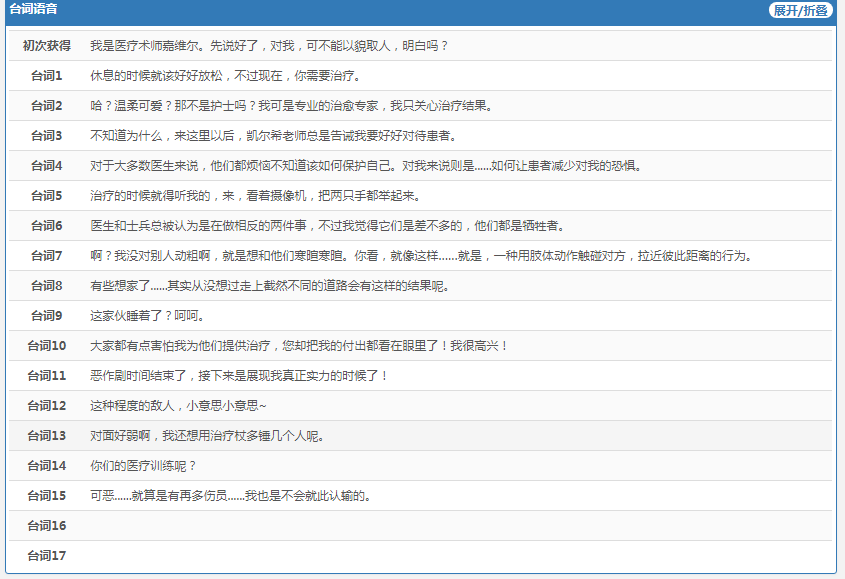Click the empty 台词16 row label
845x579 pixels.
[46, 526]
